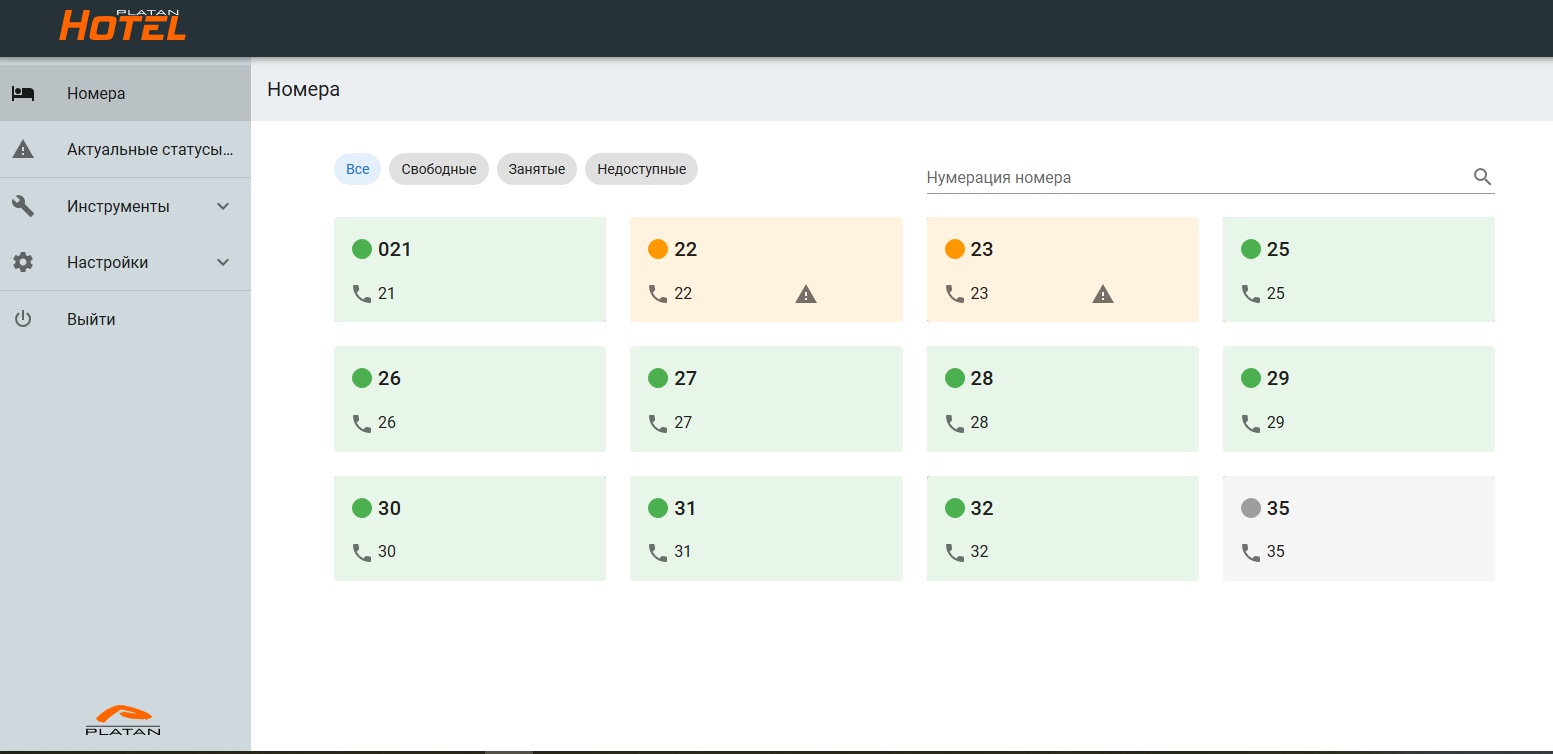The image size is (1553, 754).
Task: Click the bed icon next to Номера
Action: [23, 93]
